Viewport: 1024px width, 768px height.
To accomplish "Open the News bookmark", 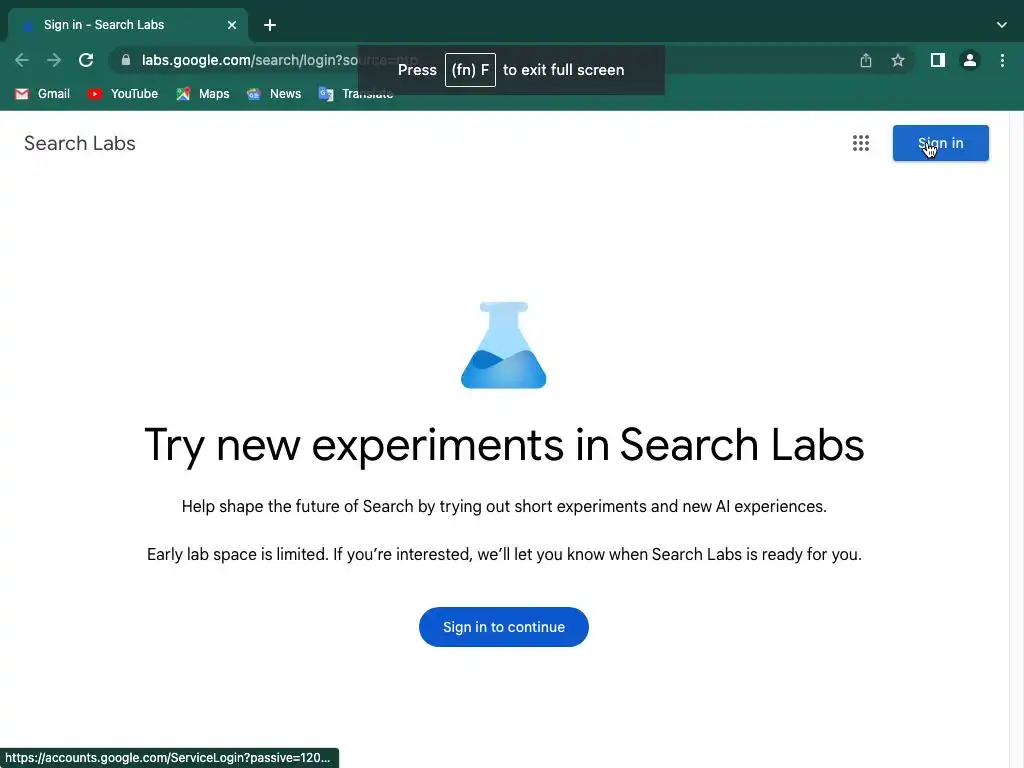I will 274,93.
